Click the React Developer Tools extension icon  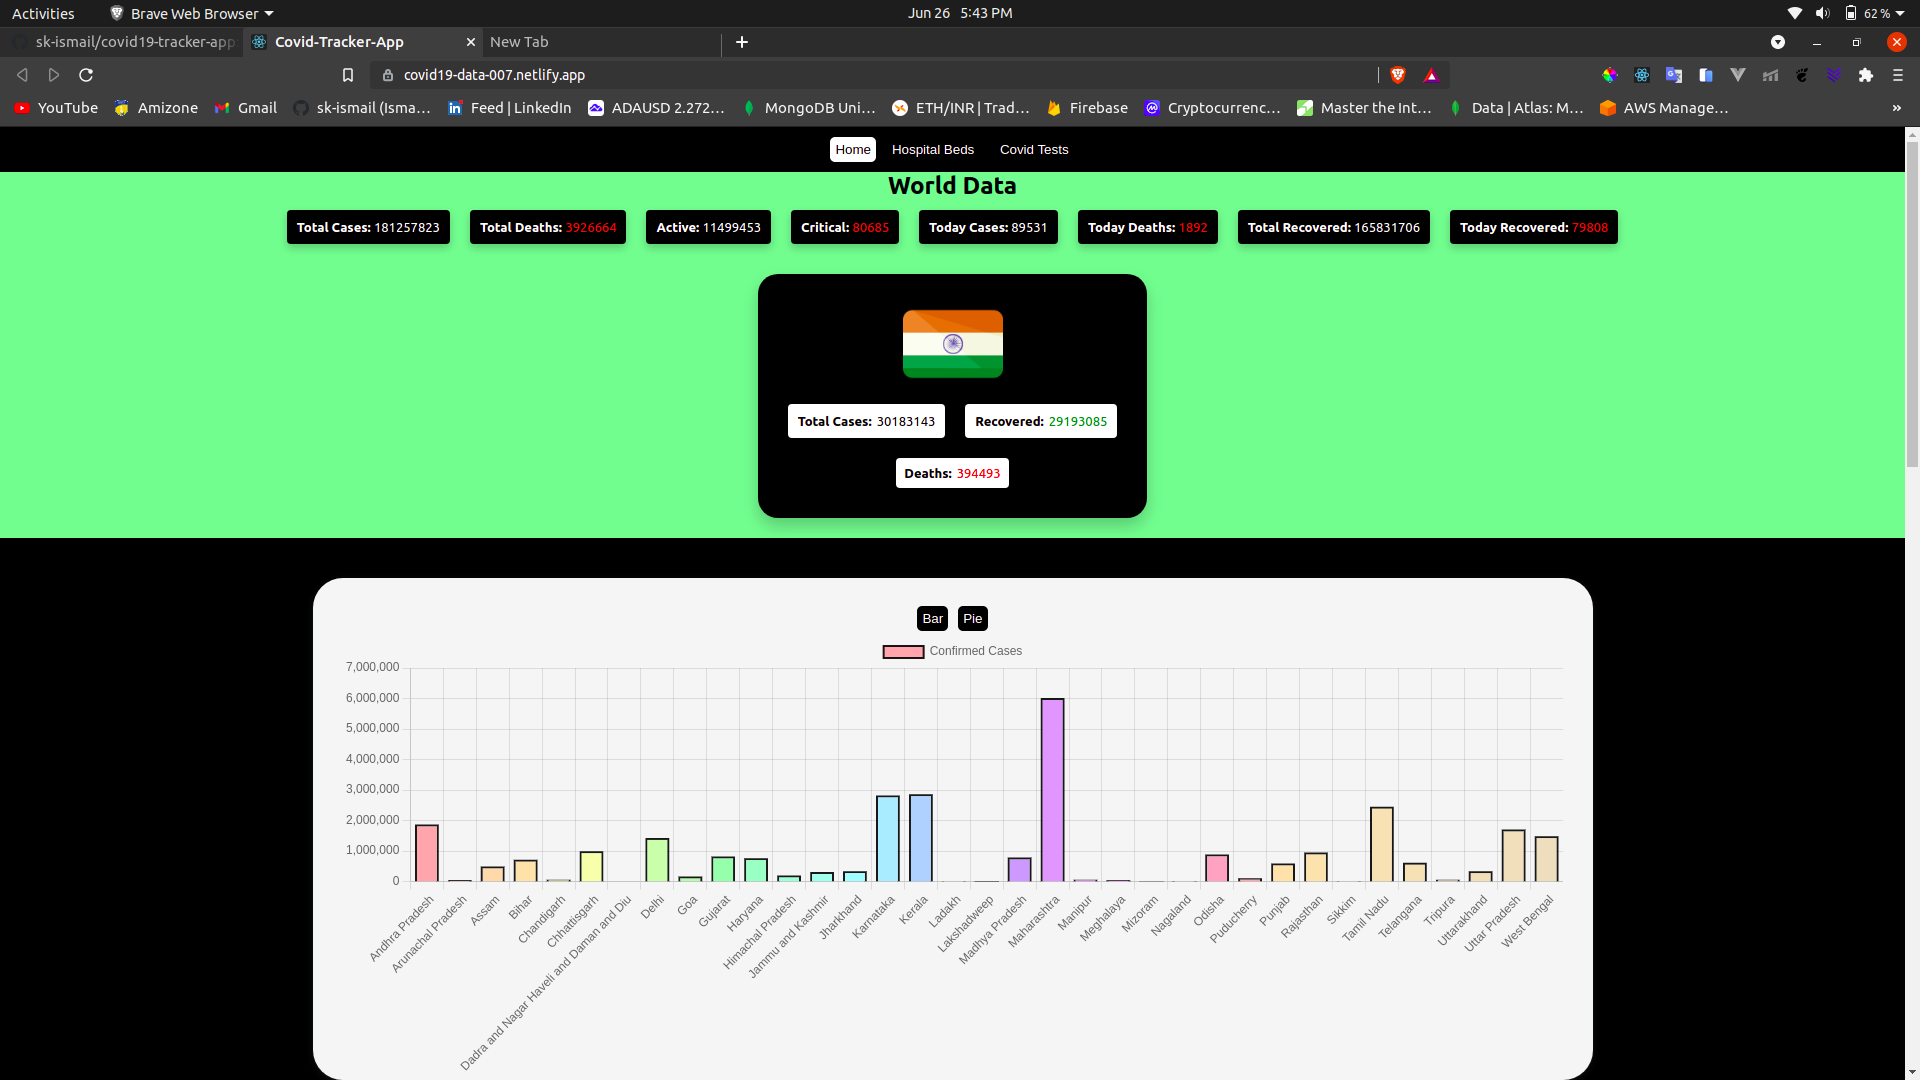pos(1642,75)
